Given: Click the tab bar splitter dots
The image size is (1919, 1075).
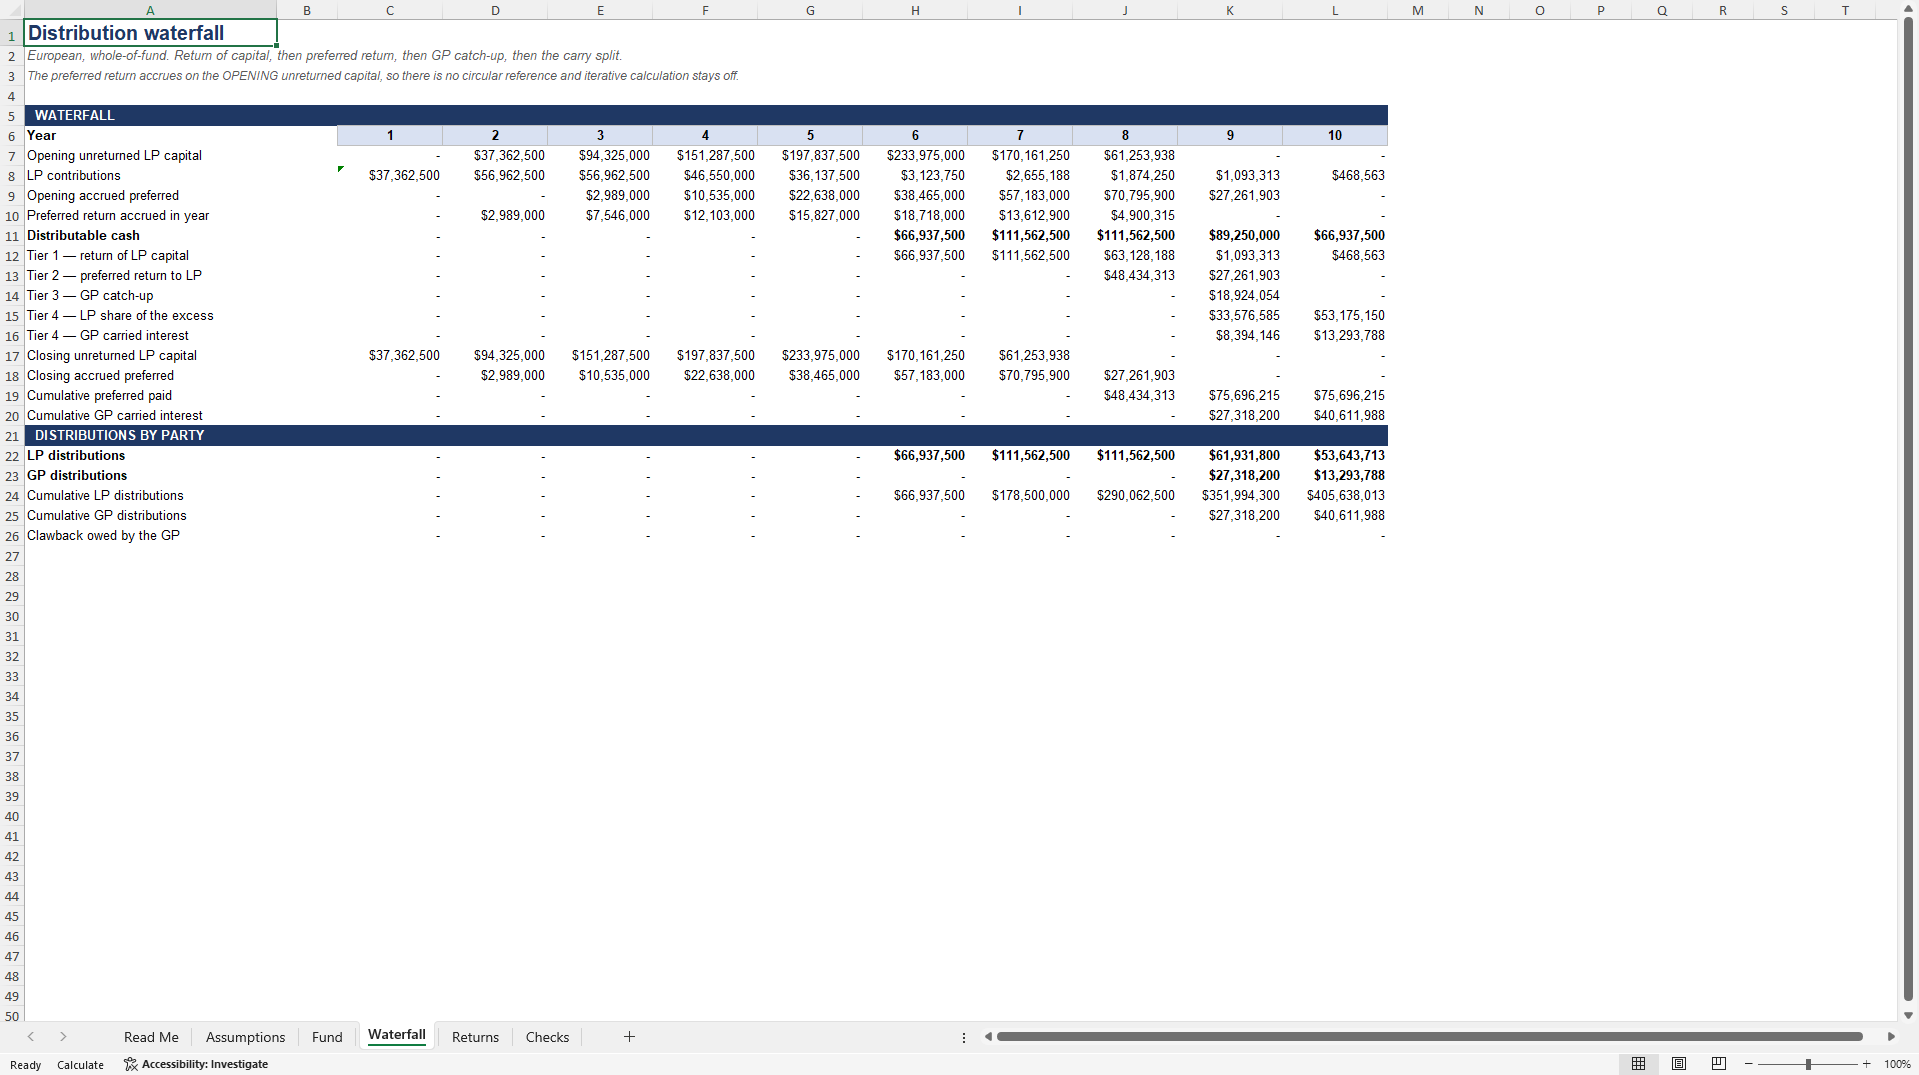Looking at the screenshot, I should pos(964,1038).
